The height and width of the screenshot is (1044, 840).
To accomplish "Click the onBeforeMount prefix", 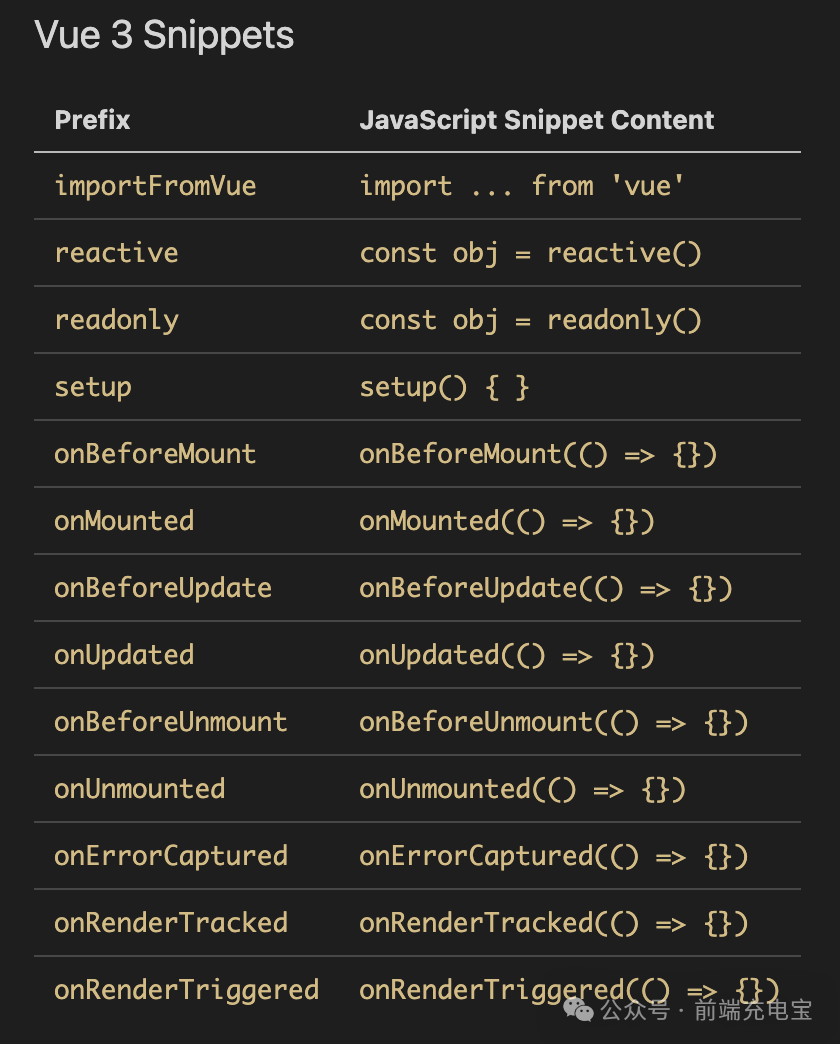I will (x=155, y=454).
